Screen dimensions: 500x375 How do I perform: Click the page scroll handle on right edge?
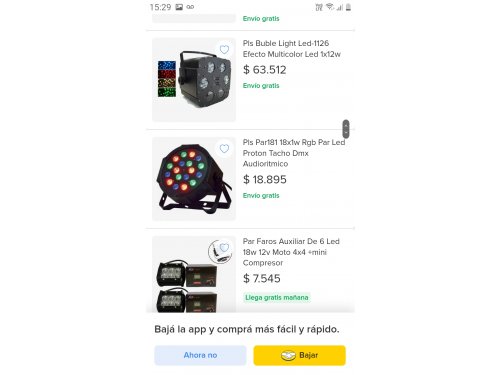346,129
